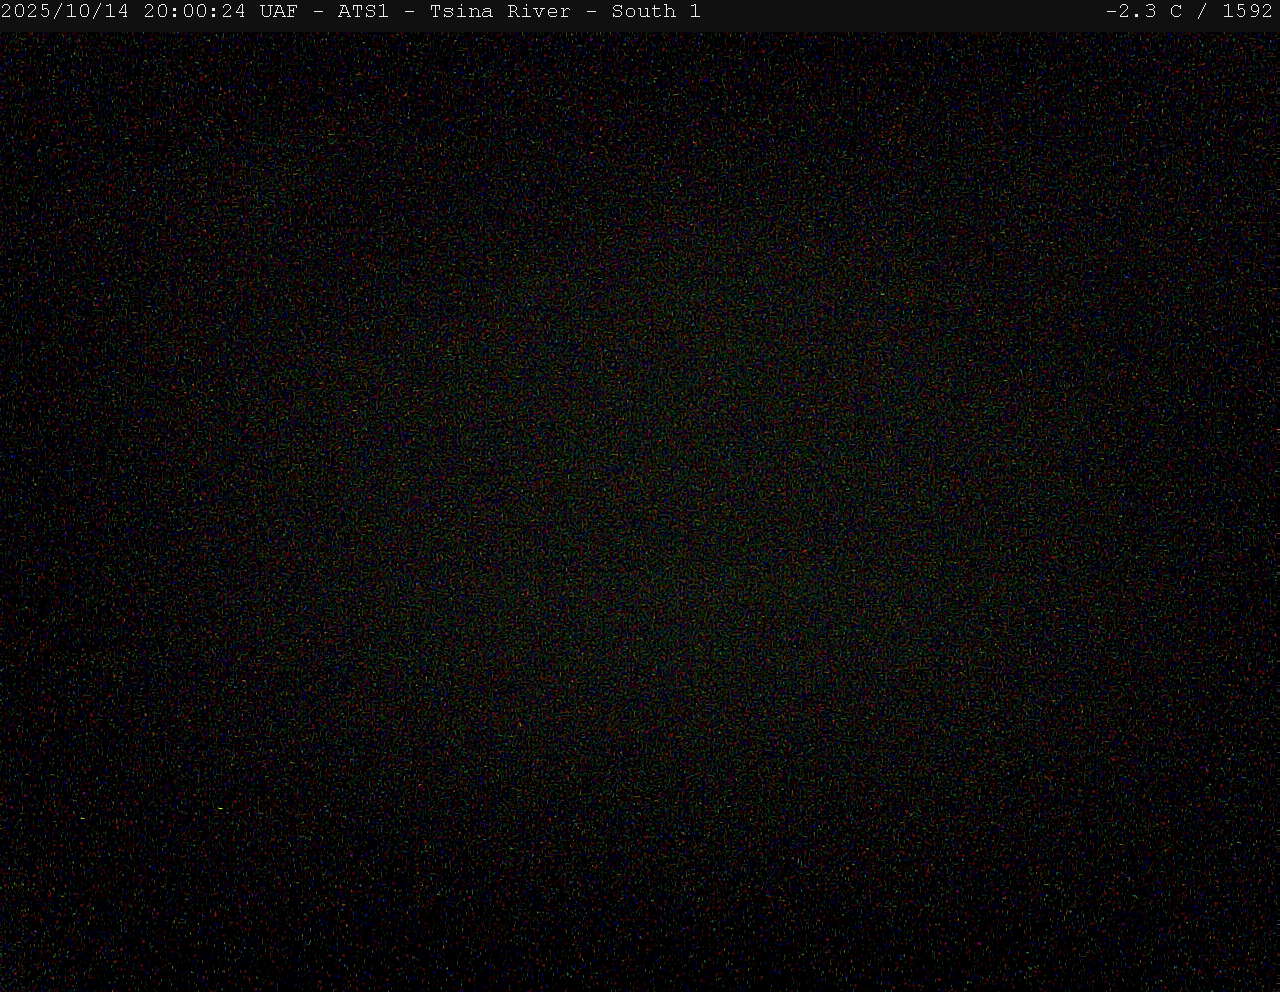Click the ATS1 station identifier
The height and width of the screenshot is (992, 1280).
pyautogui.click(x=363, y=12)
